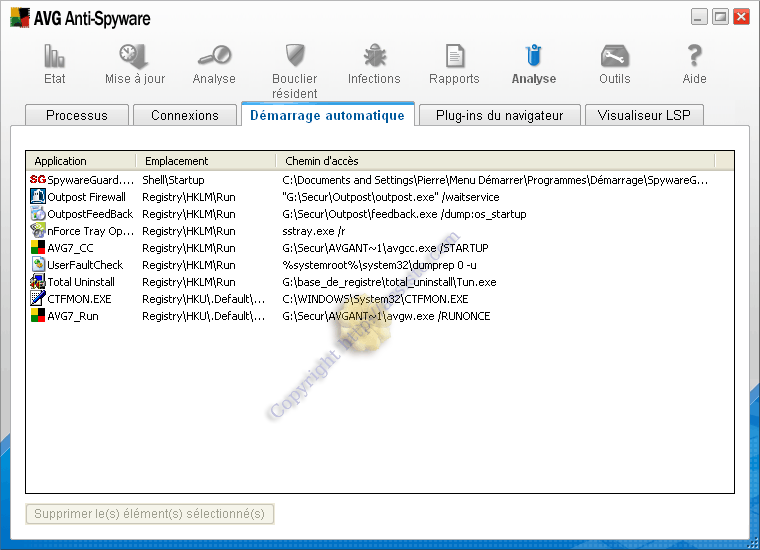Viewport: 760px width, 550px height.
Task: Click the AVG Anti-Spyware logo icon
Action: (20, 18)
